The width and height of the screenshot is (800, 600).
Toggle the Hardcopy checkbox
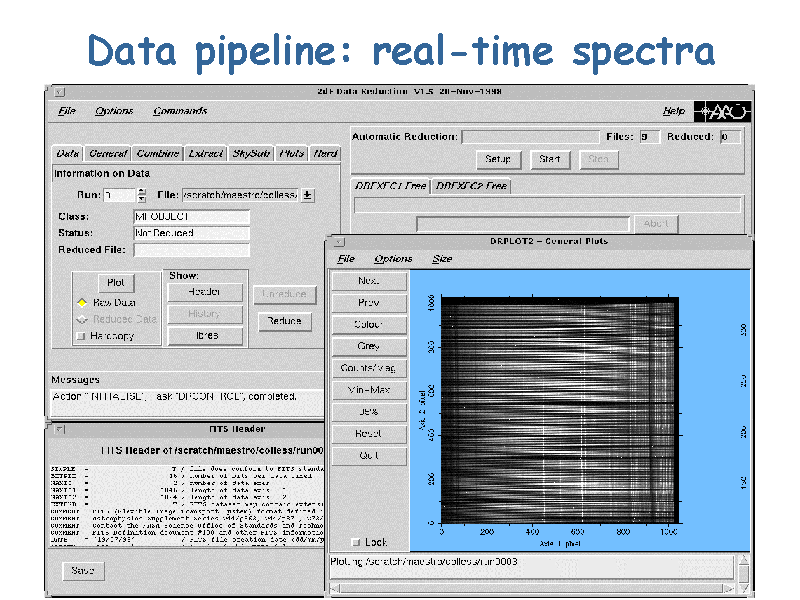[80, 336]
